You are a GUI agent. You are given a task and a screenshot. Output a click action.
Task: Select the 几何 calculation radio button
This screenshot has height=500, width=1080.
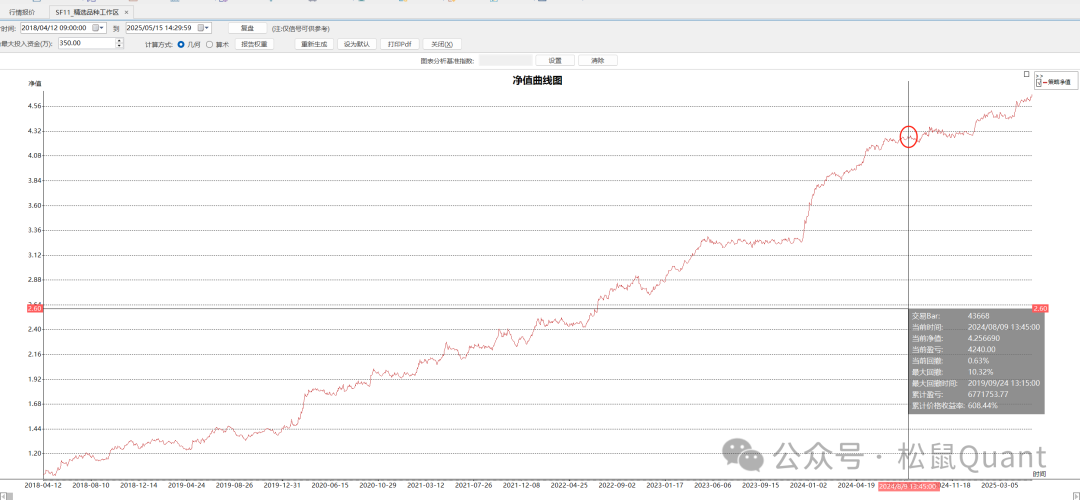[181, 44]
